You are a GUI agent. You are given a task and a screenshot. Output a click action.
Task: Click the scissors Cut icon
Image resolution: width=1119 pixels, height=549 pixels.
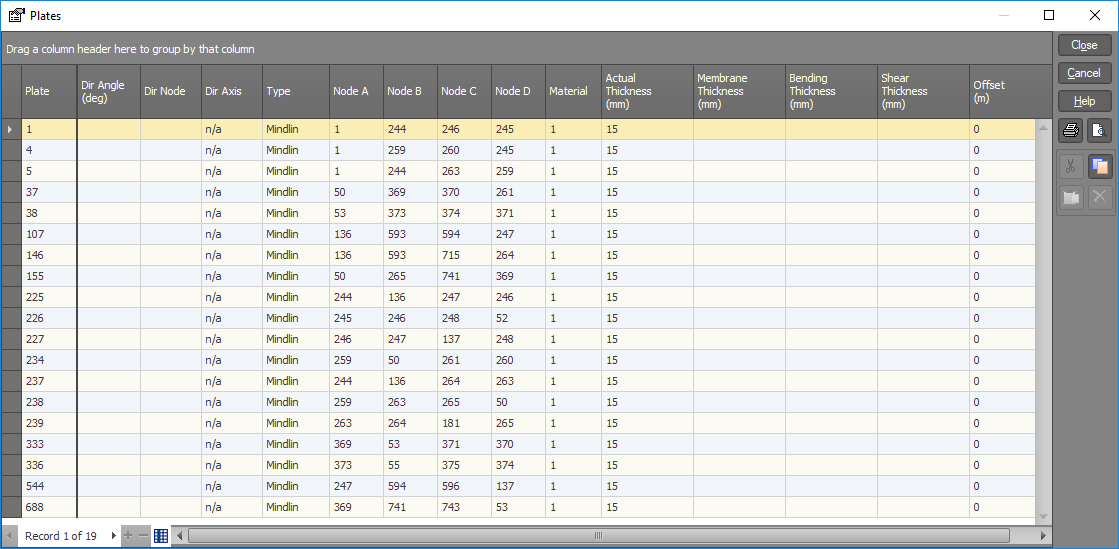[x=1070, y=166]
